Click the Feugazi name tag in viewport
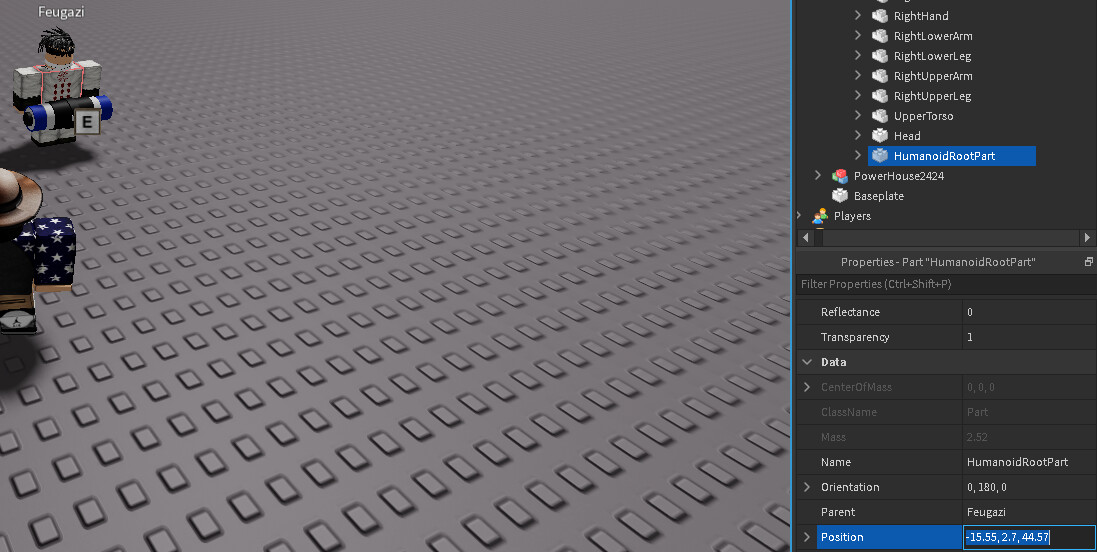The height and width of the screenshot is (552, 1097). (61, 12)
